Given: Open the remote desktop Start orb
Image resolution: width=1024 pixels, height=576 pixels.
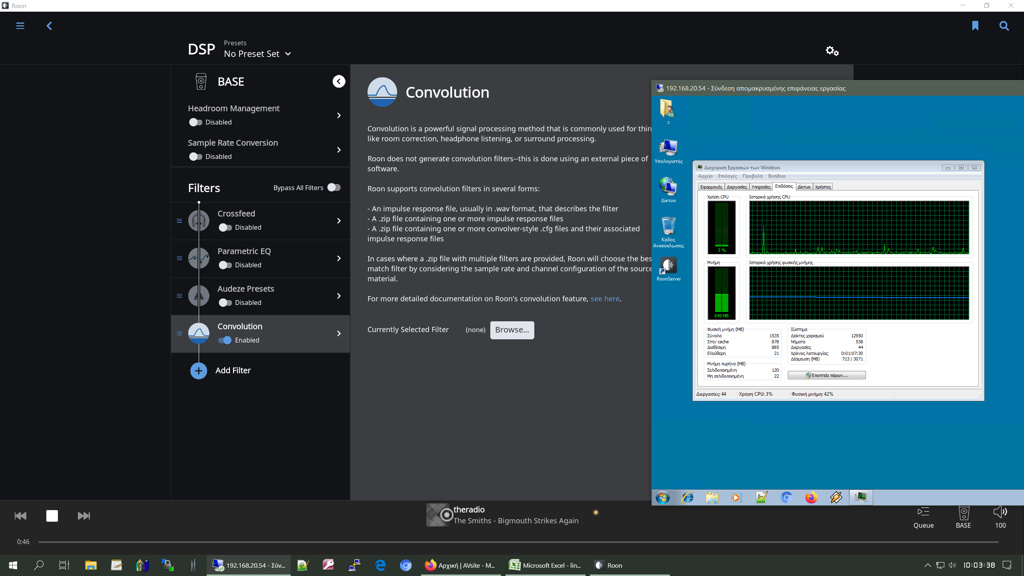Looking at the screenshot, I should coord(663,498).
